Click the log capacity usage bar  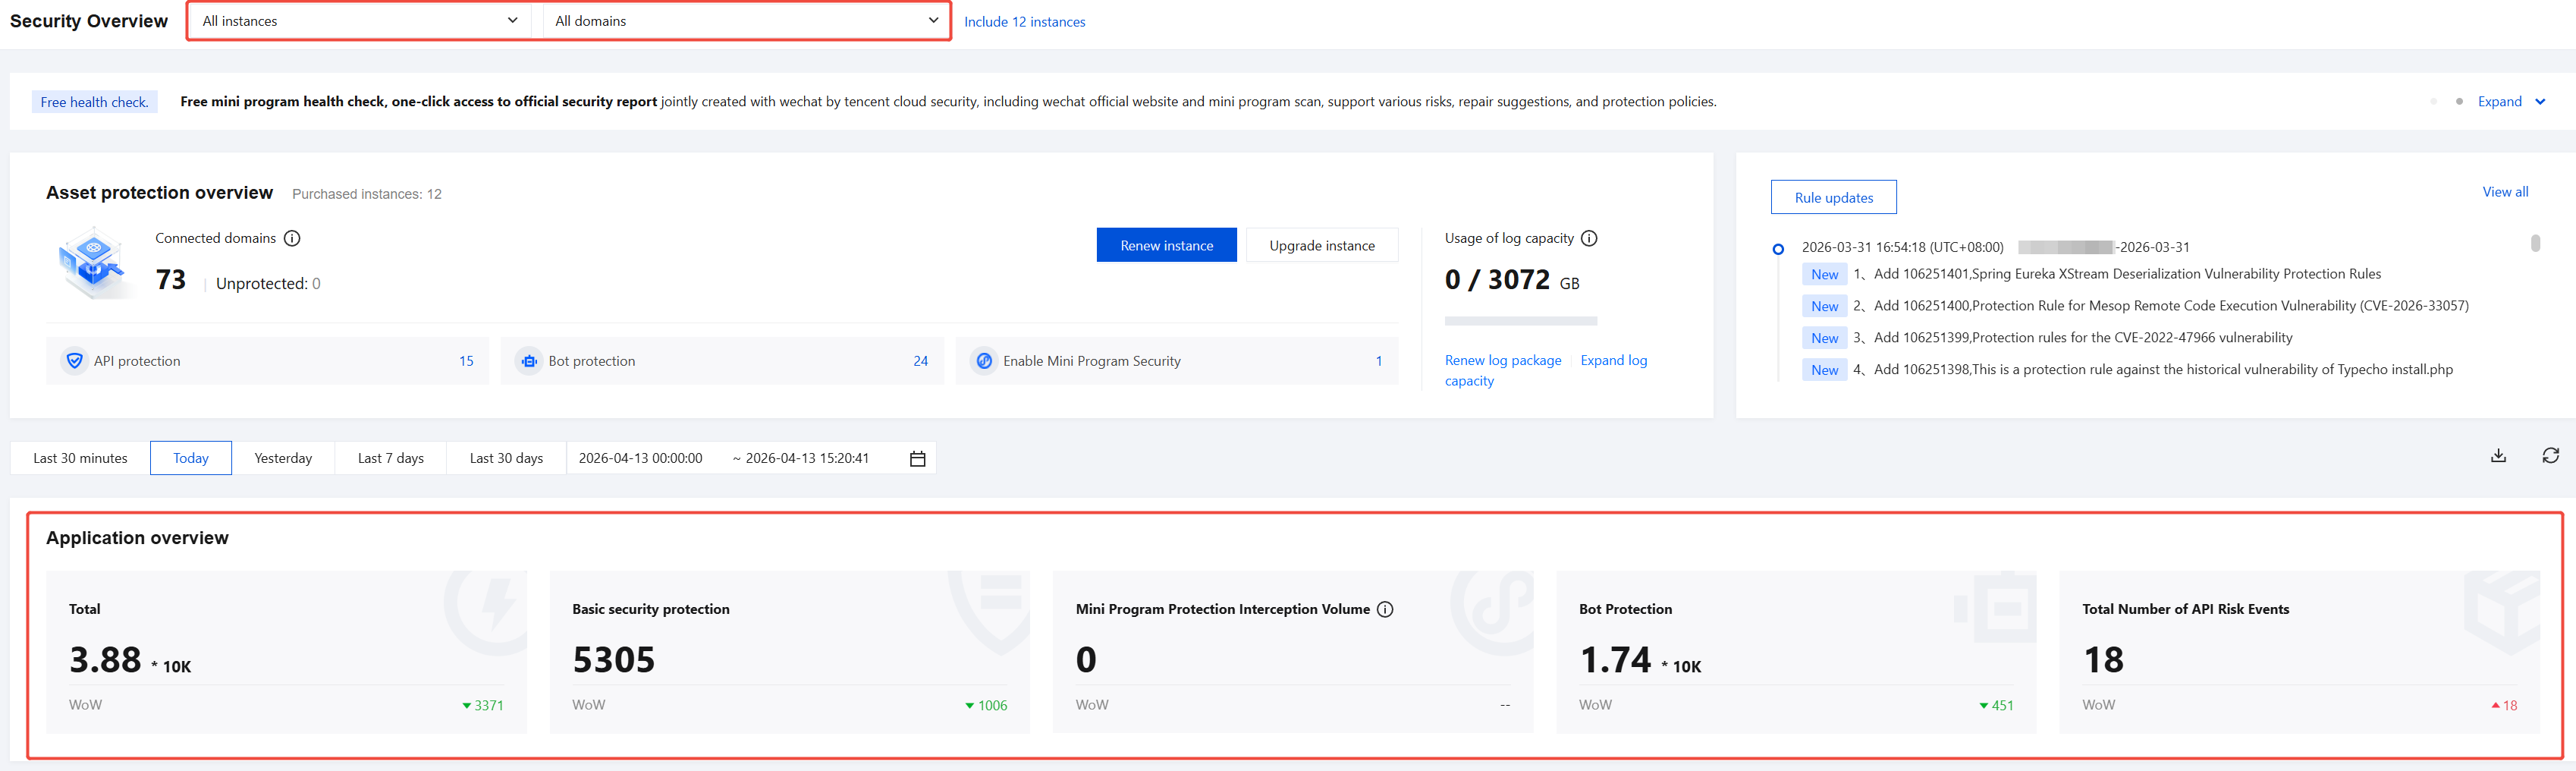1520,321
